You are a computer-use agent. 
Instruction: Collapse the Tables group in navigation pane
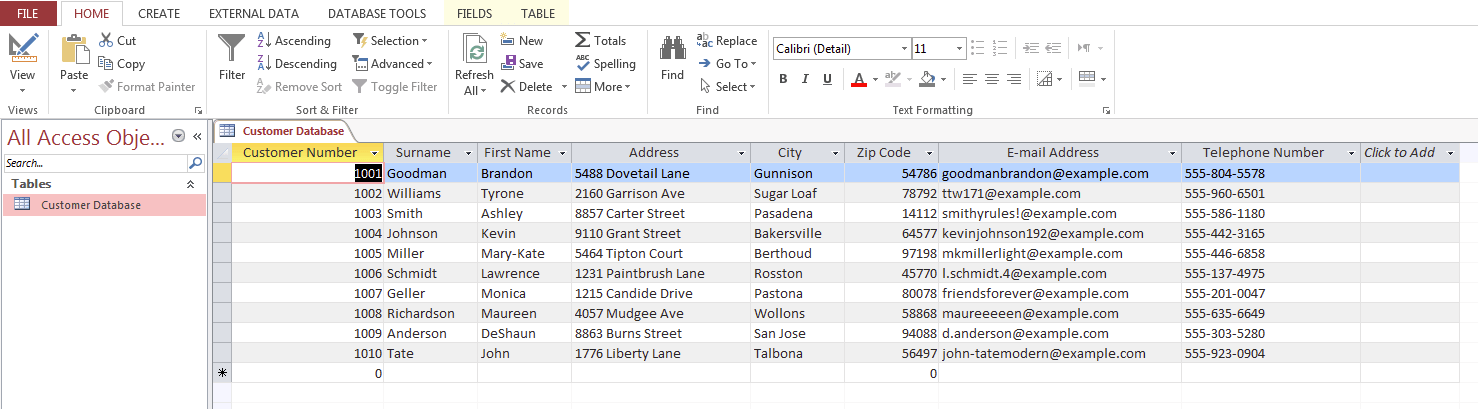[x=190, y=184]
